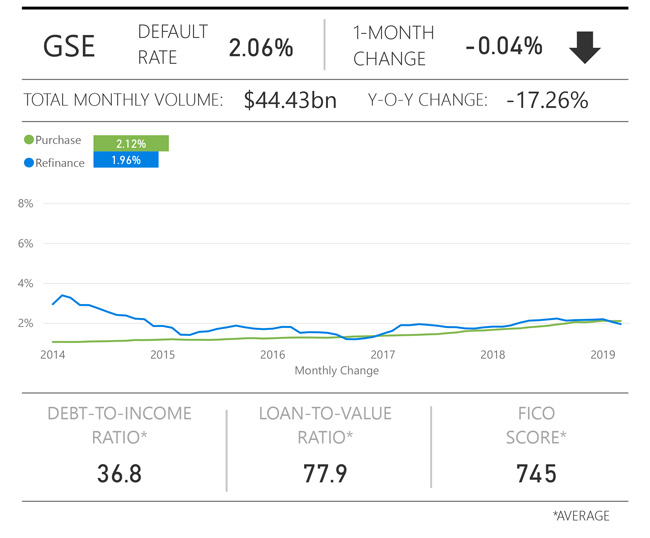This screenshot has height=538, width=650.
Task: Click the 2014 x-axis label
Action: pos(52,354)
